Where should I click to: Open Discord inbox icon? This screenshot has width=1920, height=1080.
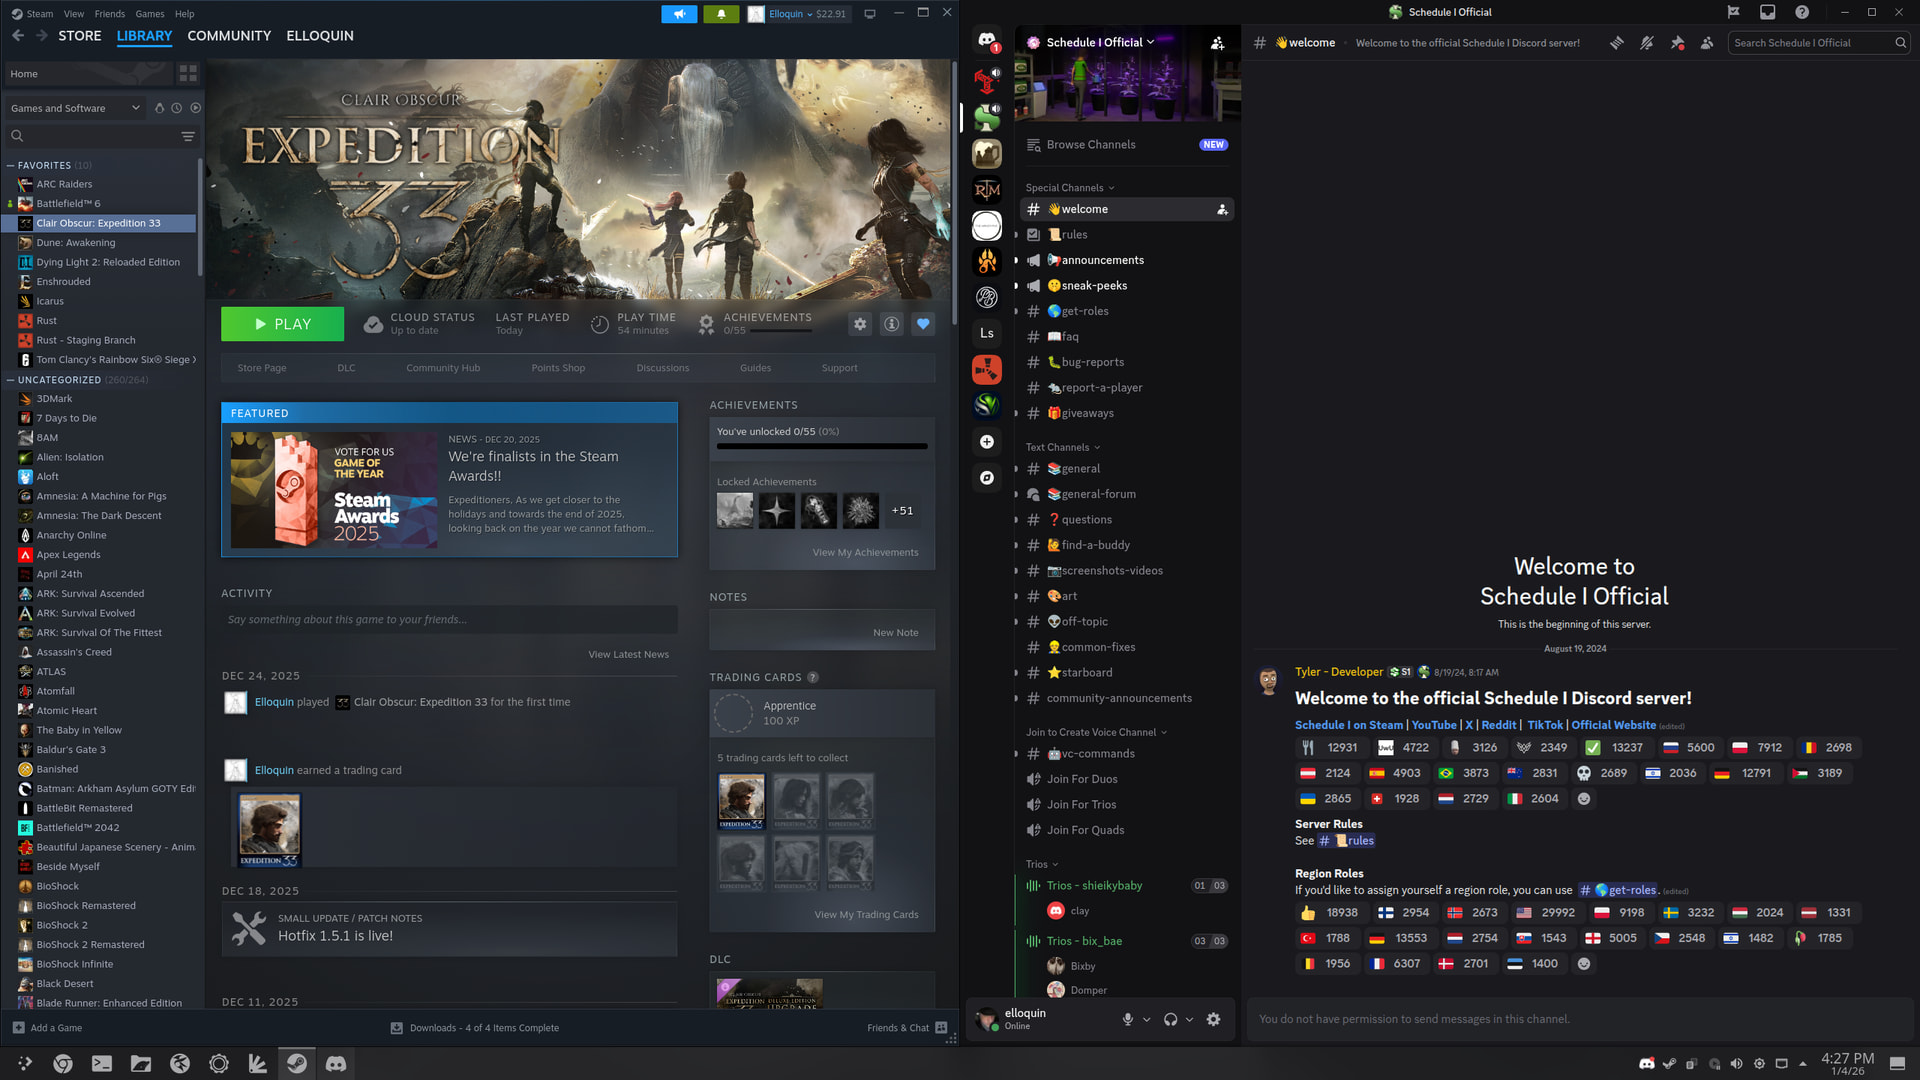coord(1768,12)
